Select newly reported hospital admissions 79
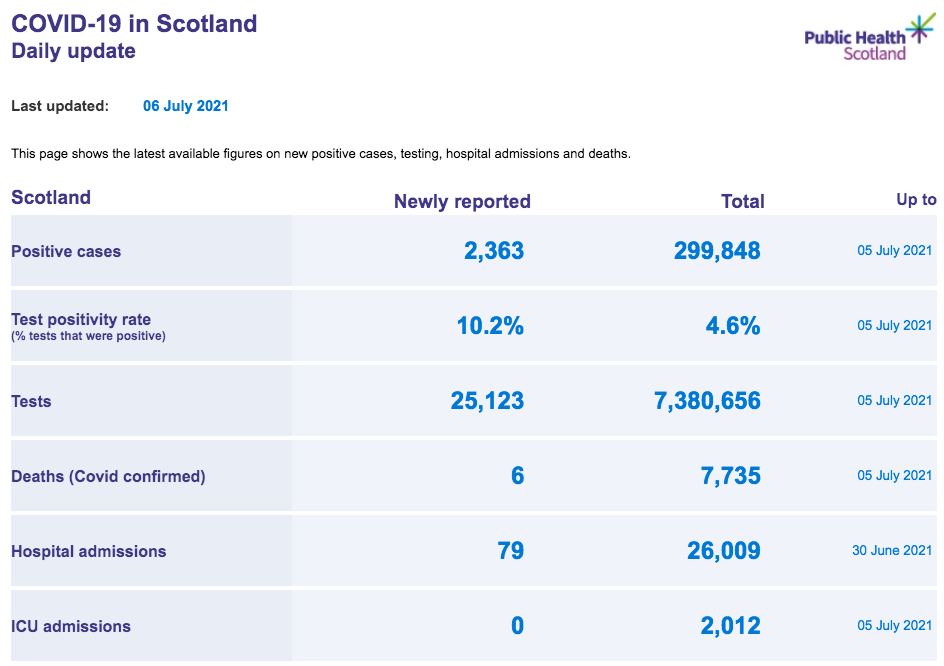Image resolution: width=944 pixels, height=666 pixels. pos(511,550)
